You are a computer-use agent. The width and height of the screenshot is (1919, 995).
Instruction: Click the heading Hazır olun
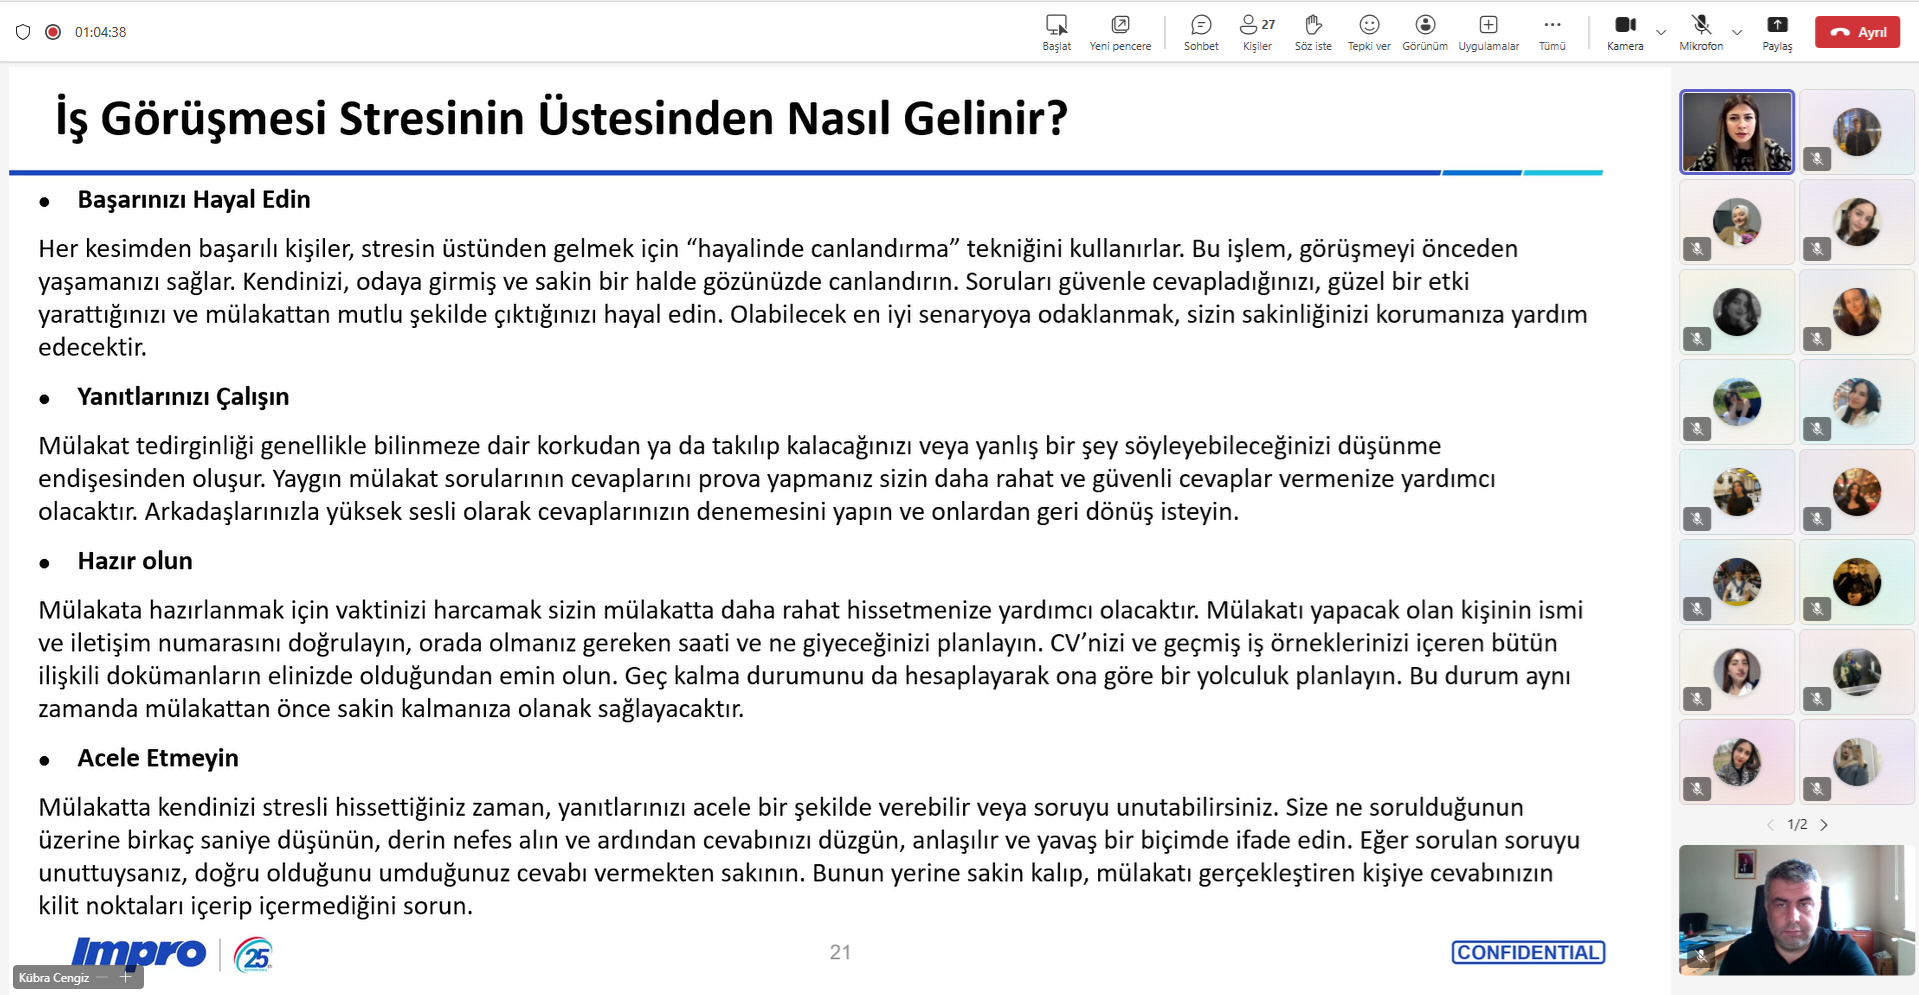[x=135, y=561]
